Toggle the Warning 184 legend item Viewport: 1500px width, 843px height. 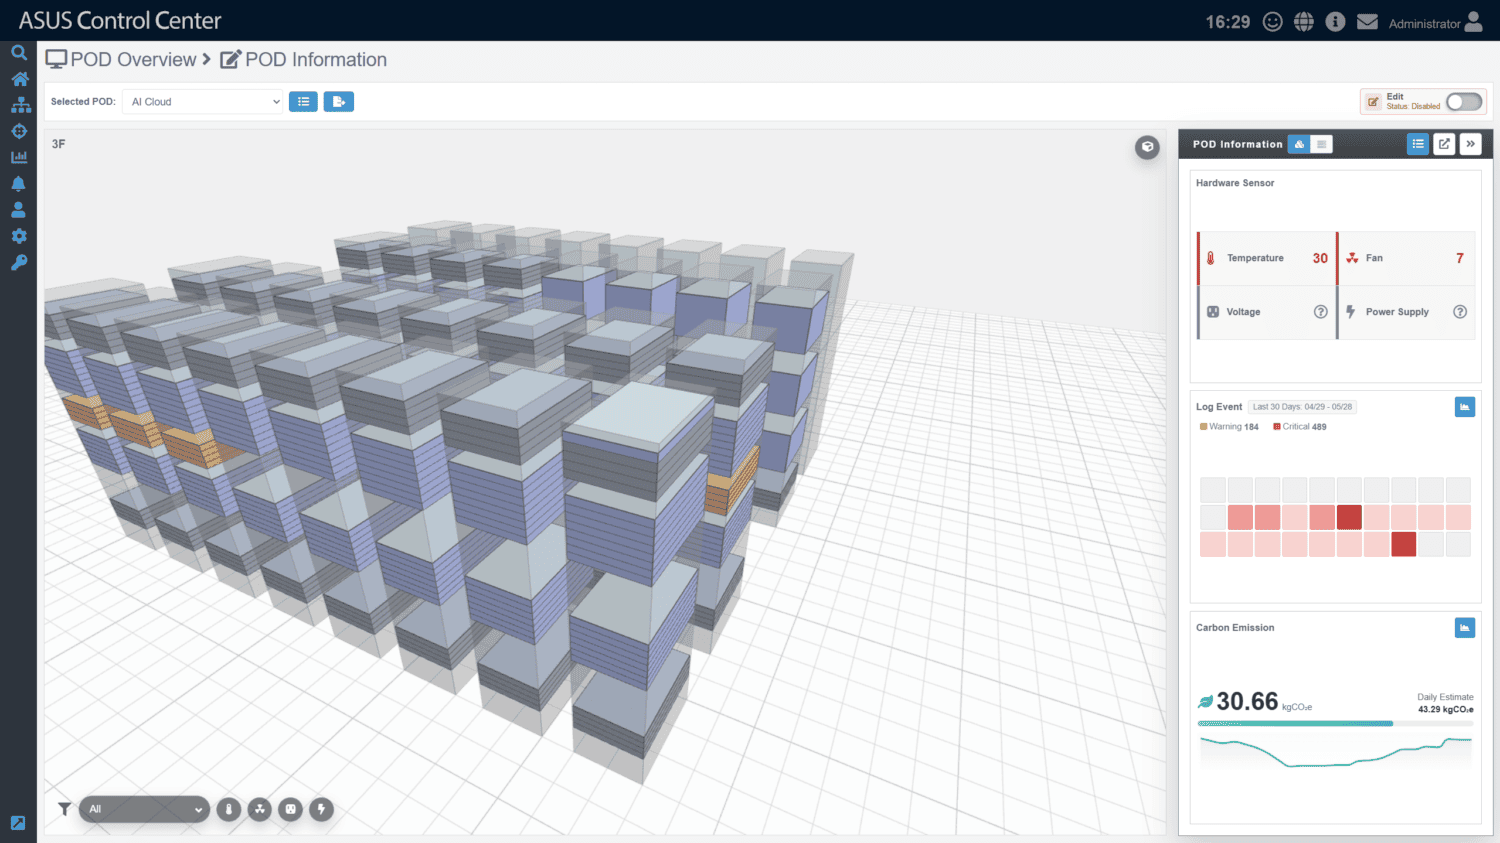click(1229, 427)
